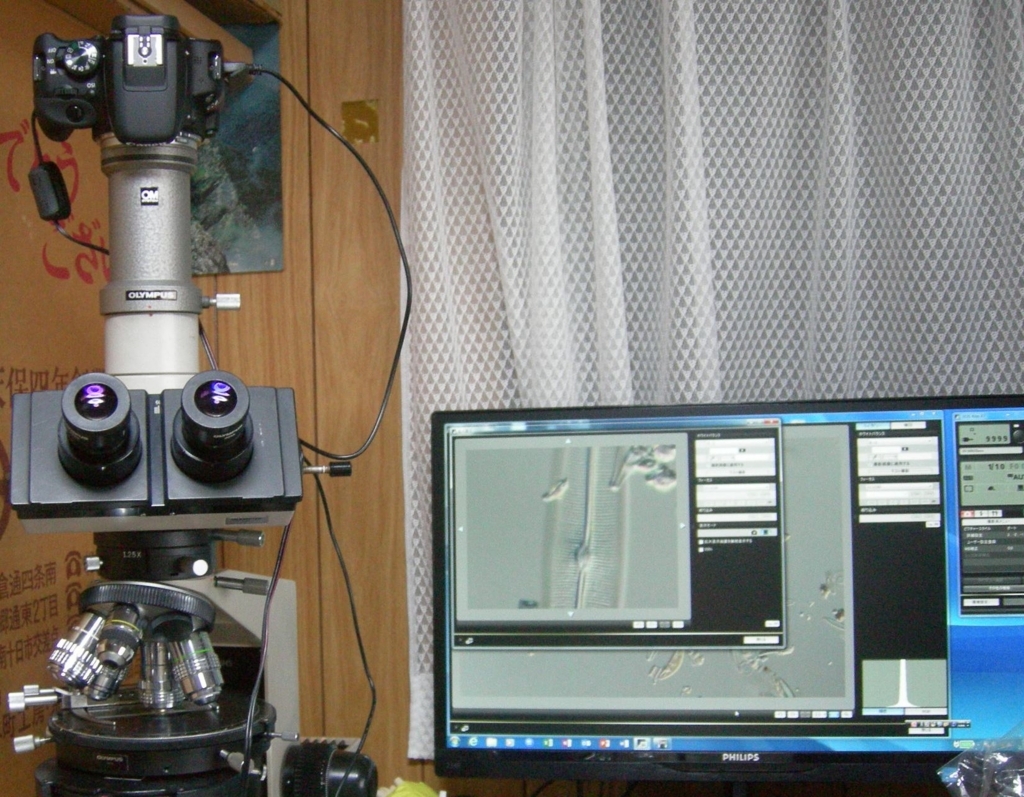This screenshot has height=797, width=1024.
Task: Click the left arrow beside the magnified view
Action: tap(460, 528)
